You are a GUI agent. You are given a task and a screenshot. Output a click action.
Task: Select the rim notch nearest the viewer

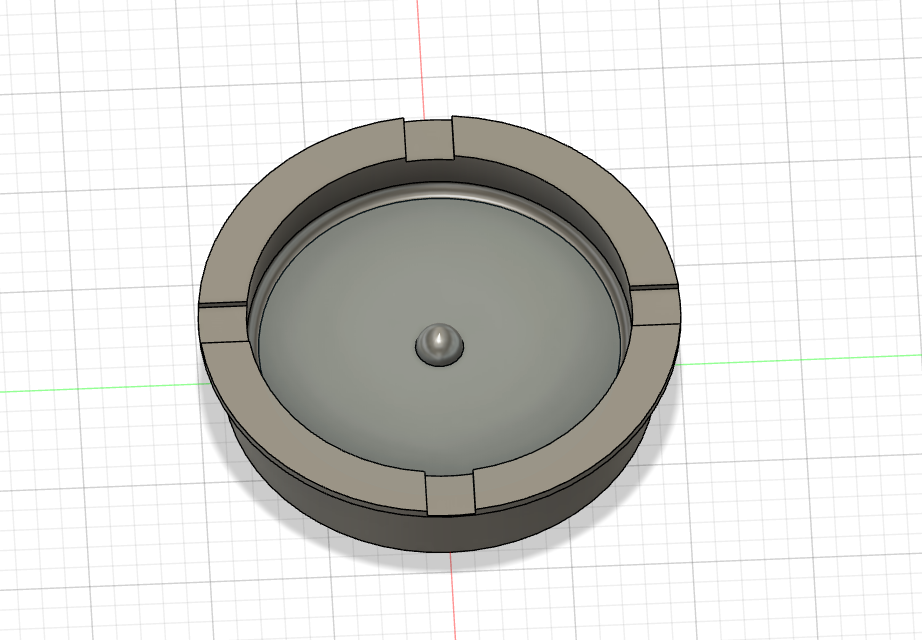pyautogui.click(x=449, y=495)
